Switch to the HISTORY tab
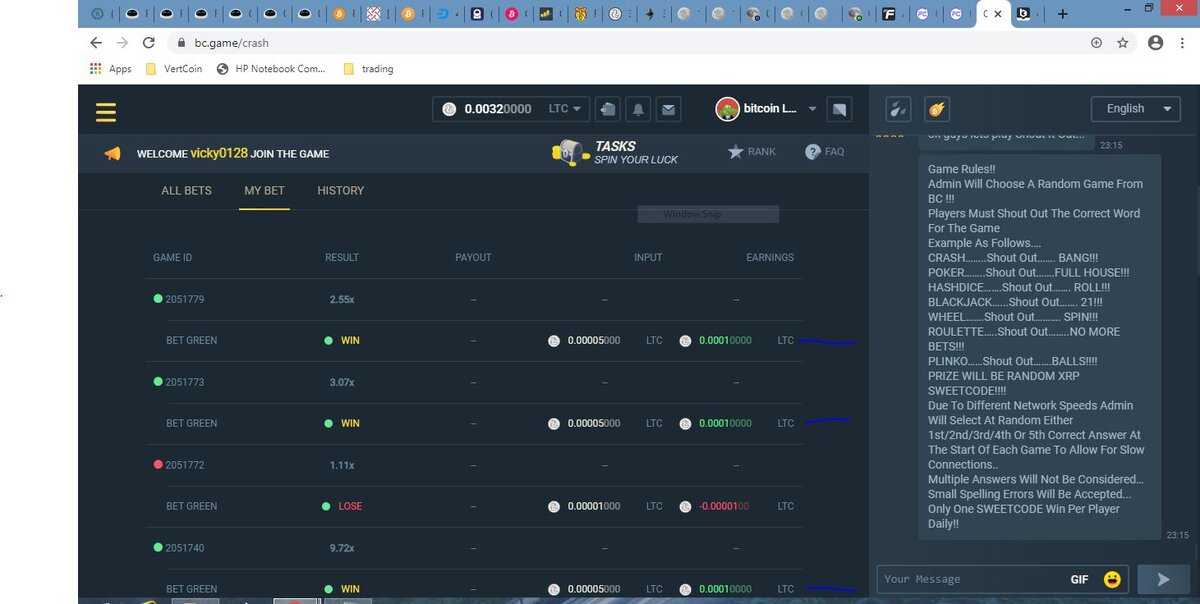1200x604 pixels. (340, 190)
